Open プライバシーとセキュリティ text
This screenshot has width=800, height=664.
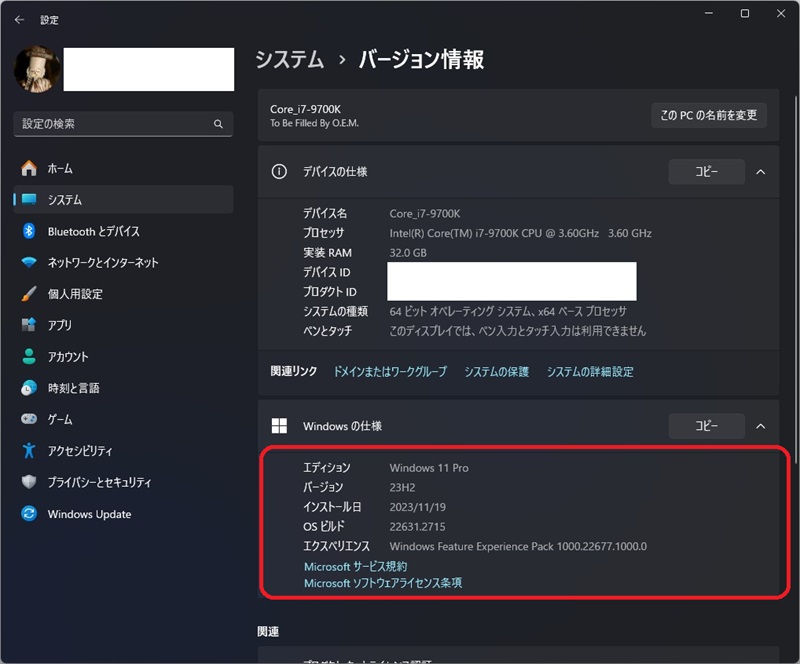(99, 482)
